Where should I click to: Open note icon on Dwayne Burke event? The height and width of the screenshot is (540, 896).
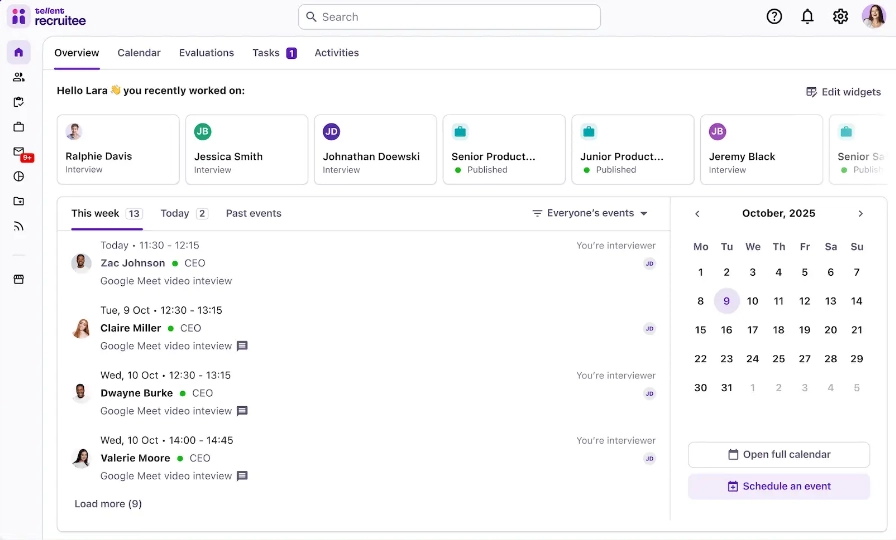click(242, 411)
